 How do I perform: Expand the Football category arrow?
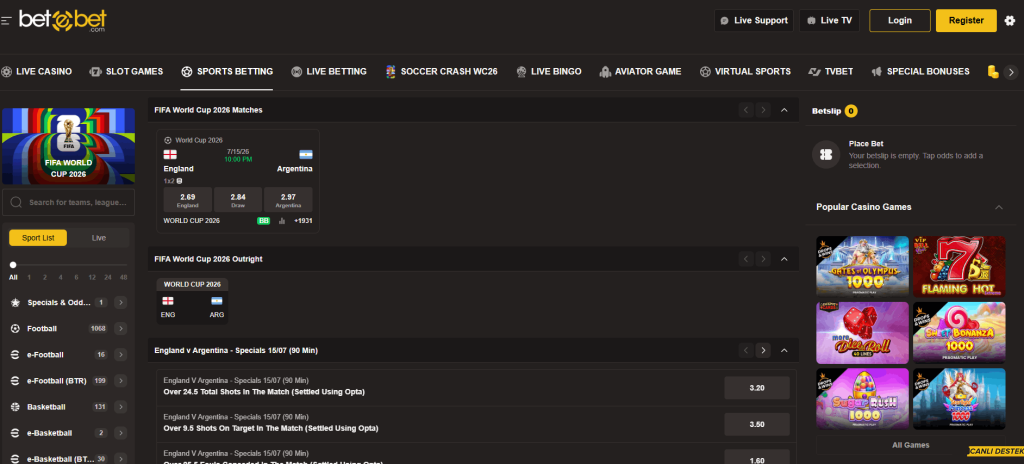121,329
